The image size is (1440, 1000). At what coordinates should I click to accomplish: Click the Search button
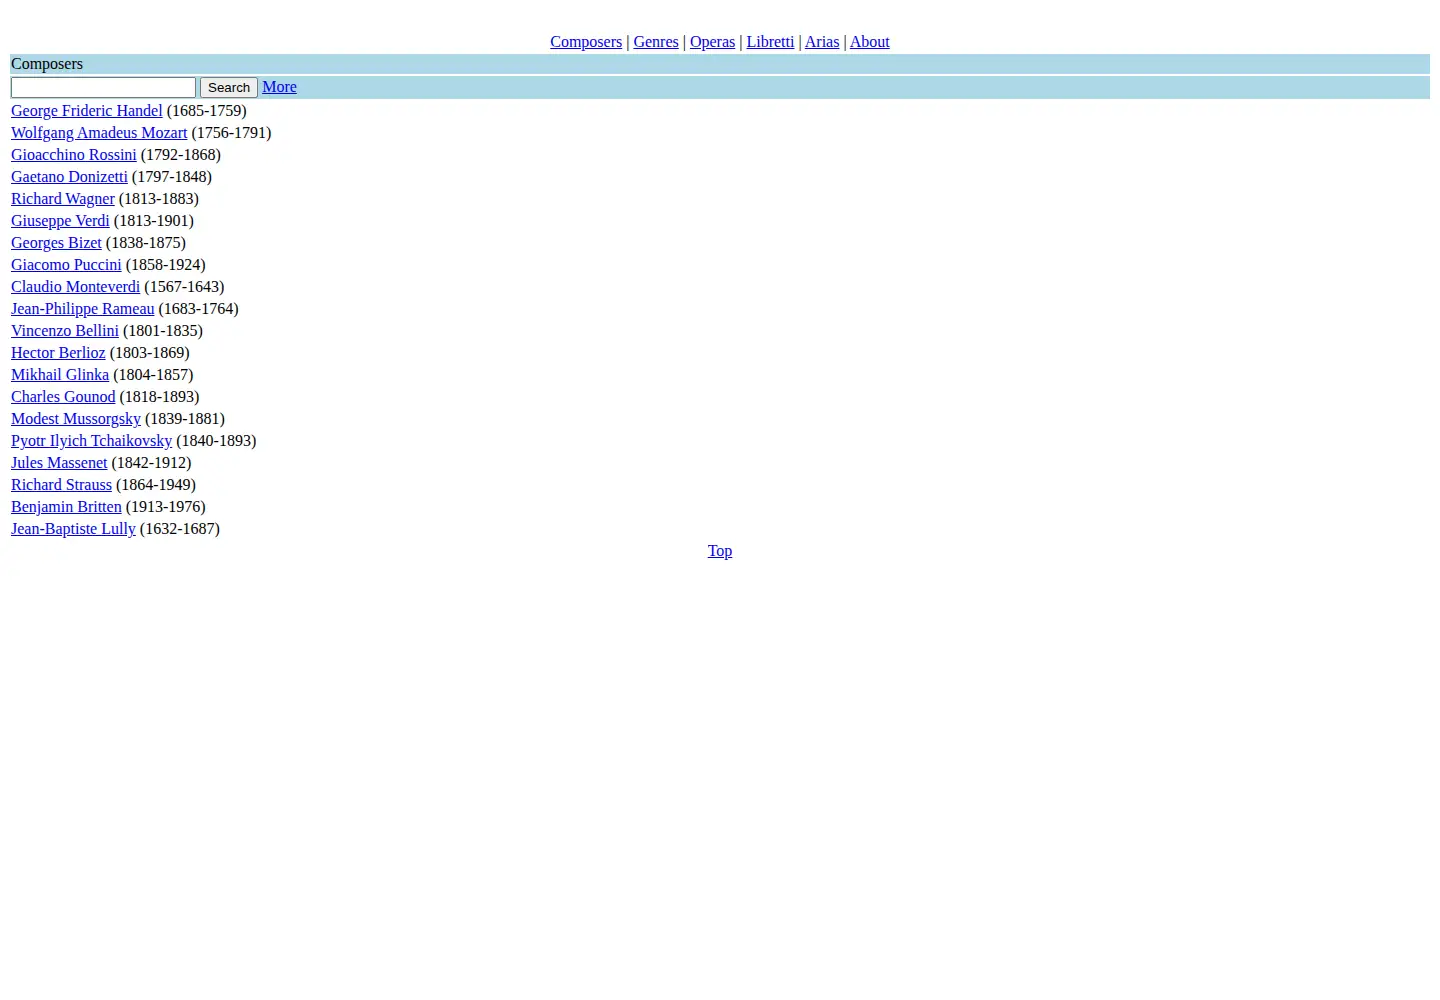tap(229, 88)
